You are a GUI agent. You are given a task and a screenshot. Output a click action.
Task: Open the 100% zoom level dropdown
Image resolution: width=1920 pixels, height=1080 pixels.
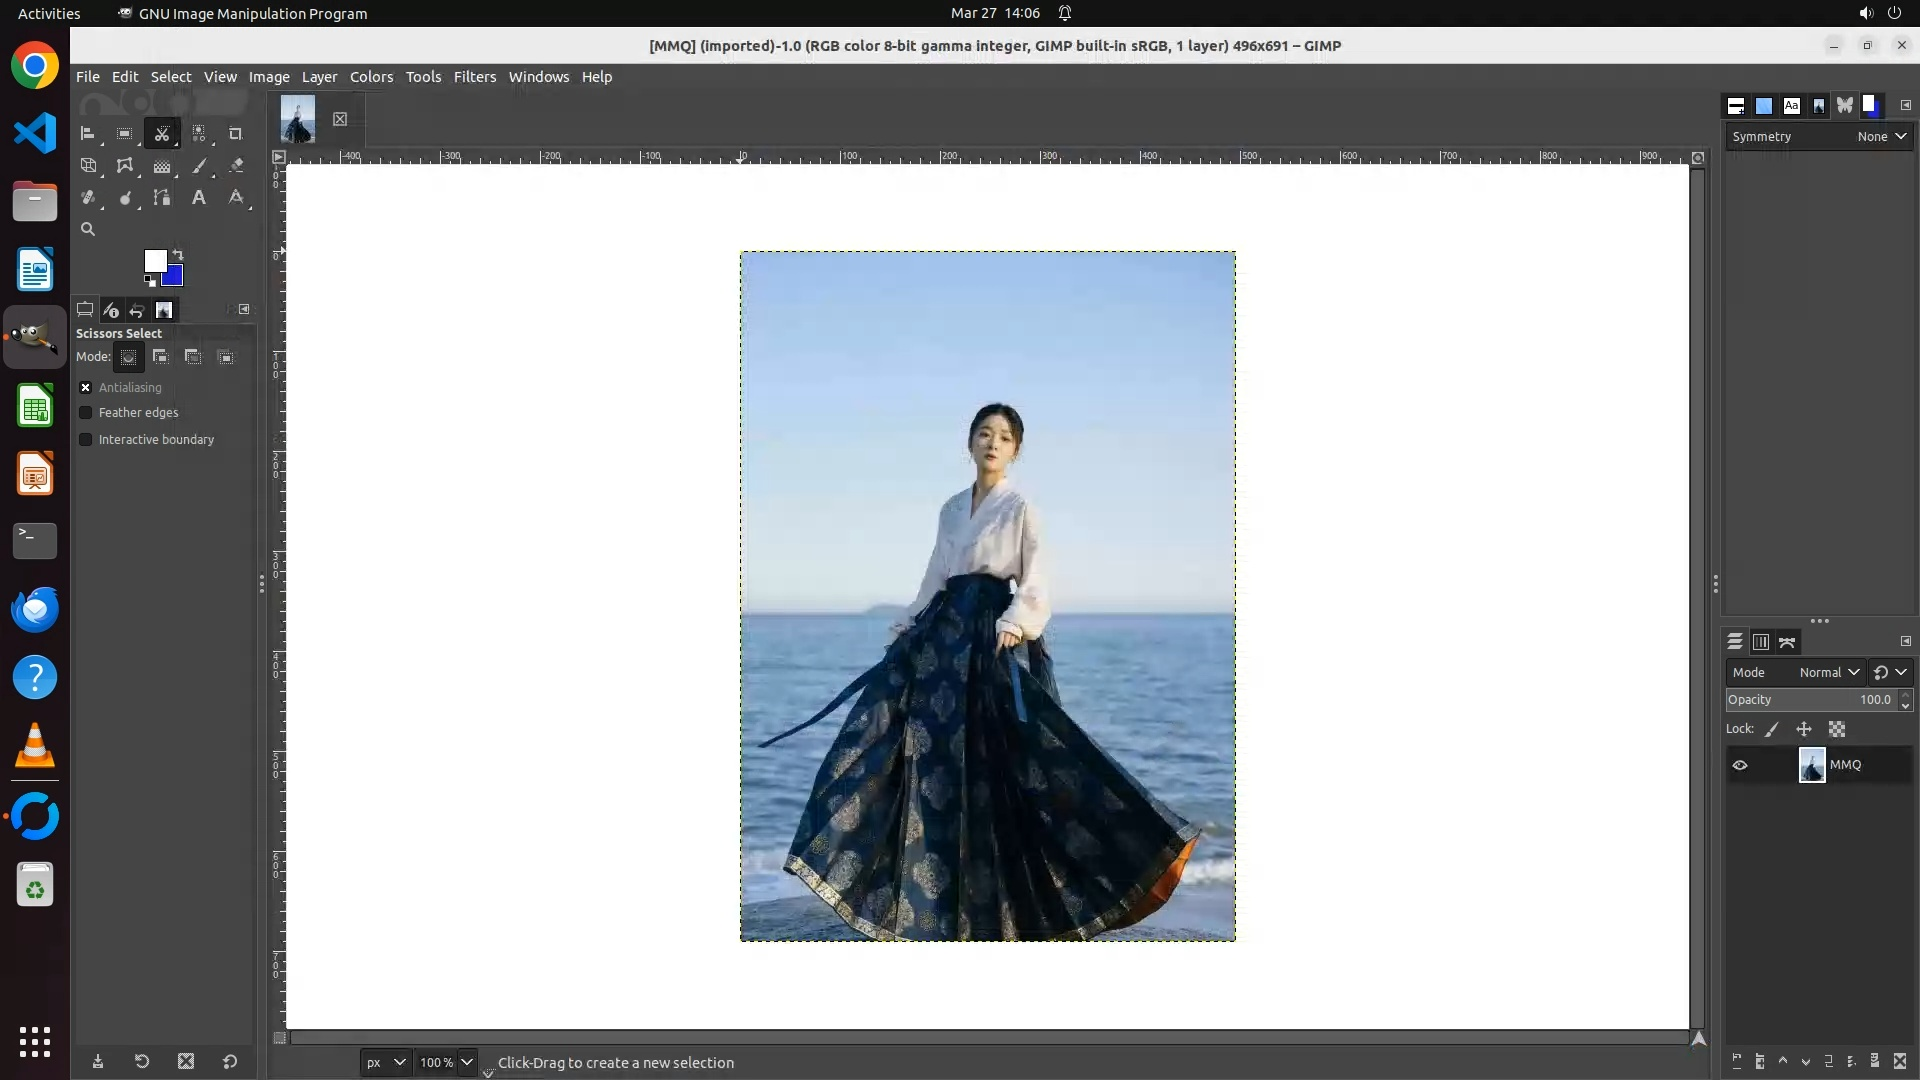pyautogui.click(x=466, y=1062)
